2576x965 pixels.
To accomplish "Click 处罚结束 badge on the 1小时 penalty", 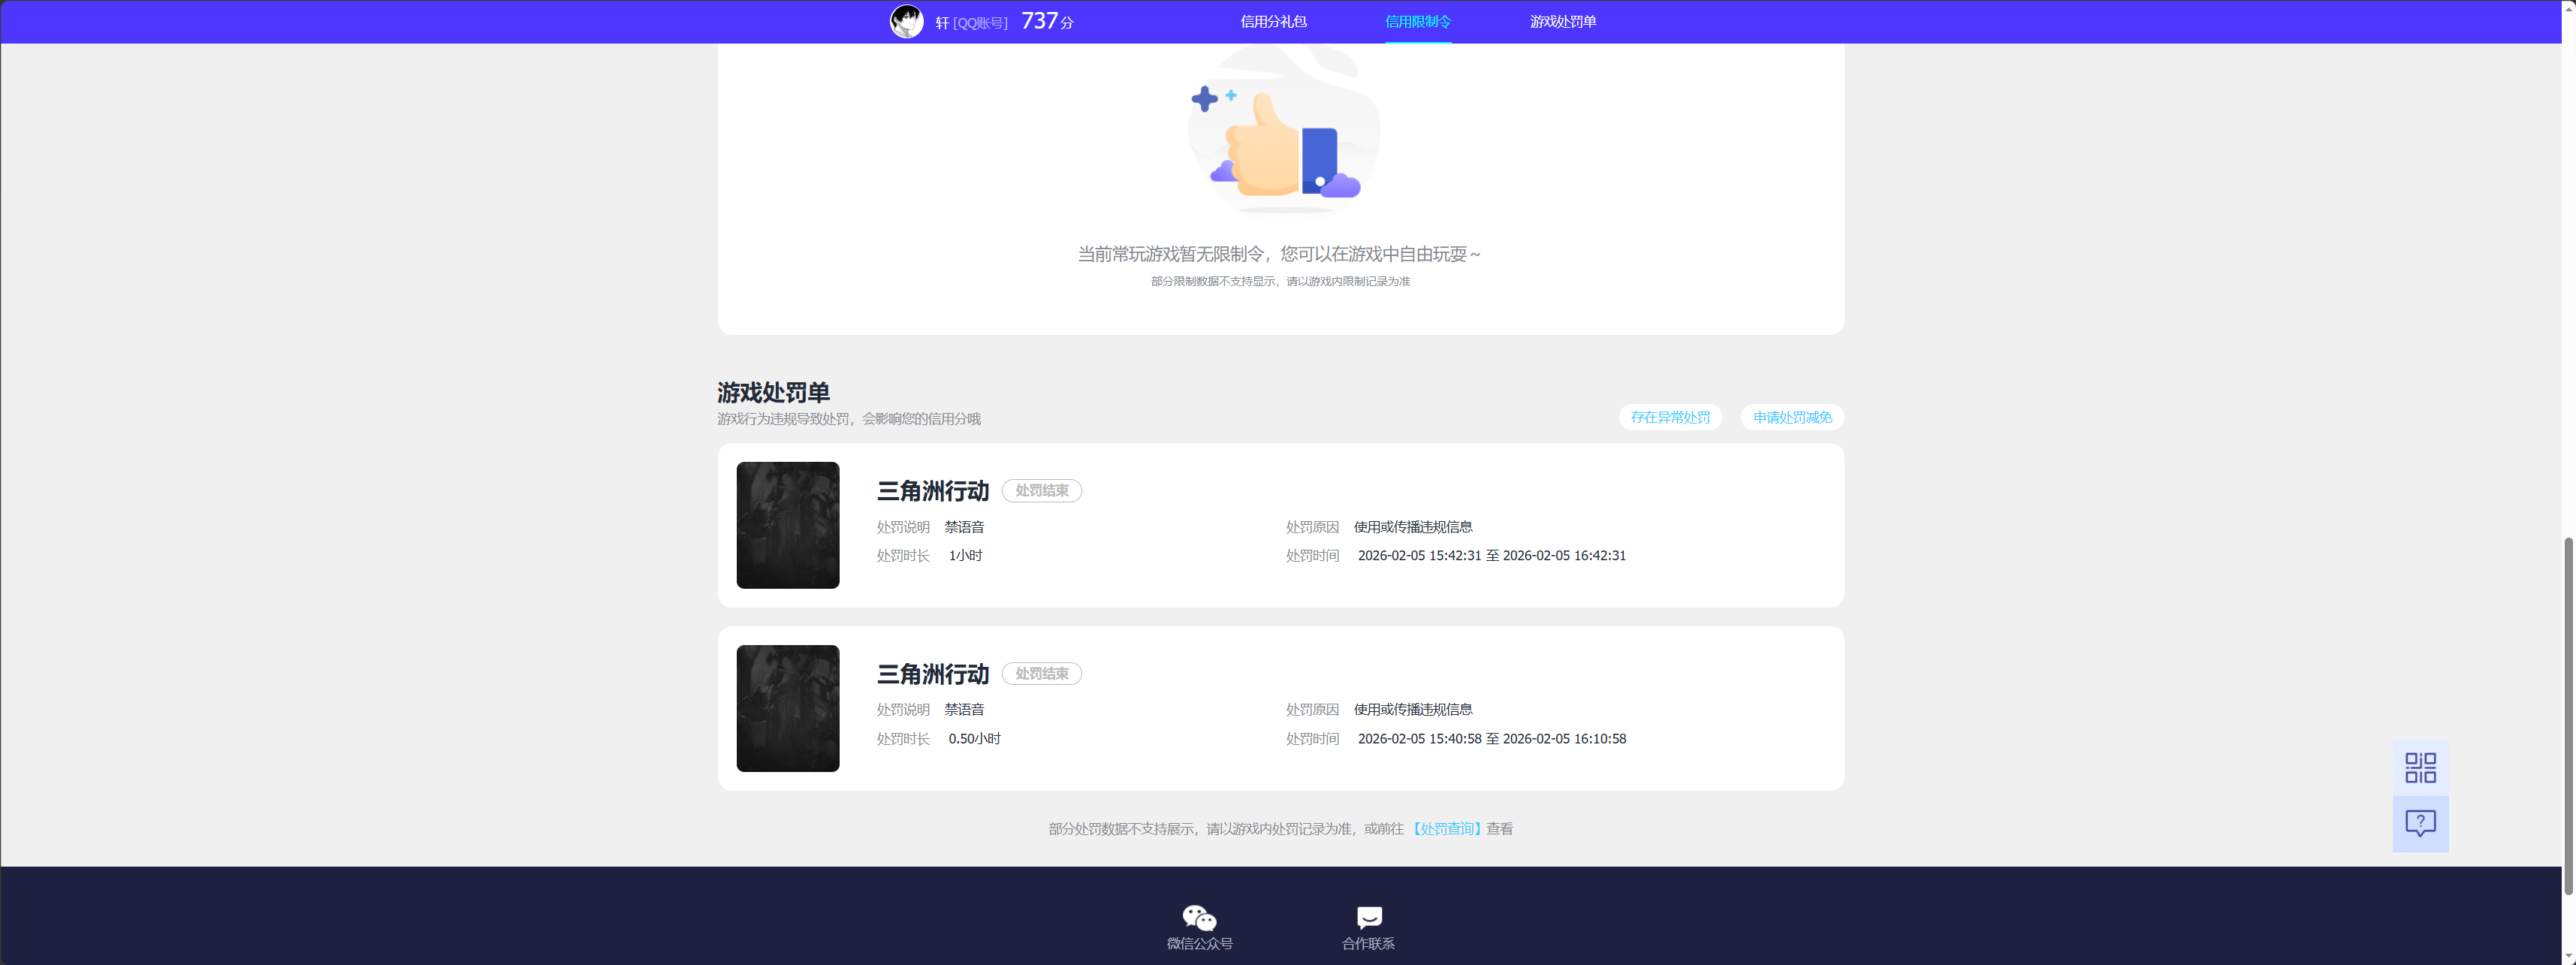I will pyautogui.click(x=1041, y=490).
